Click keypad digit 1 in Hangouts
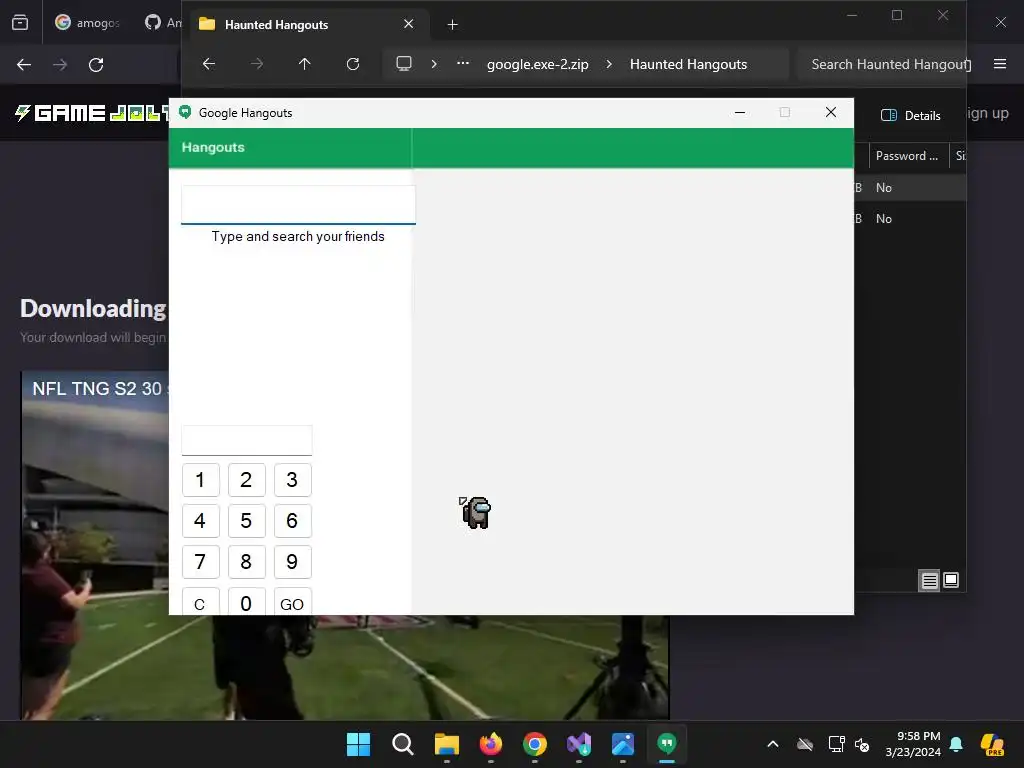The image size is (1024, 768). click(200, 480)
